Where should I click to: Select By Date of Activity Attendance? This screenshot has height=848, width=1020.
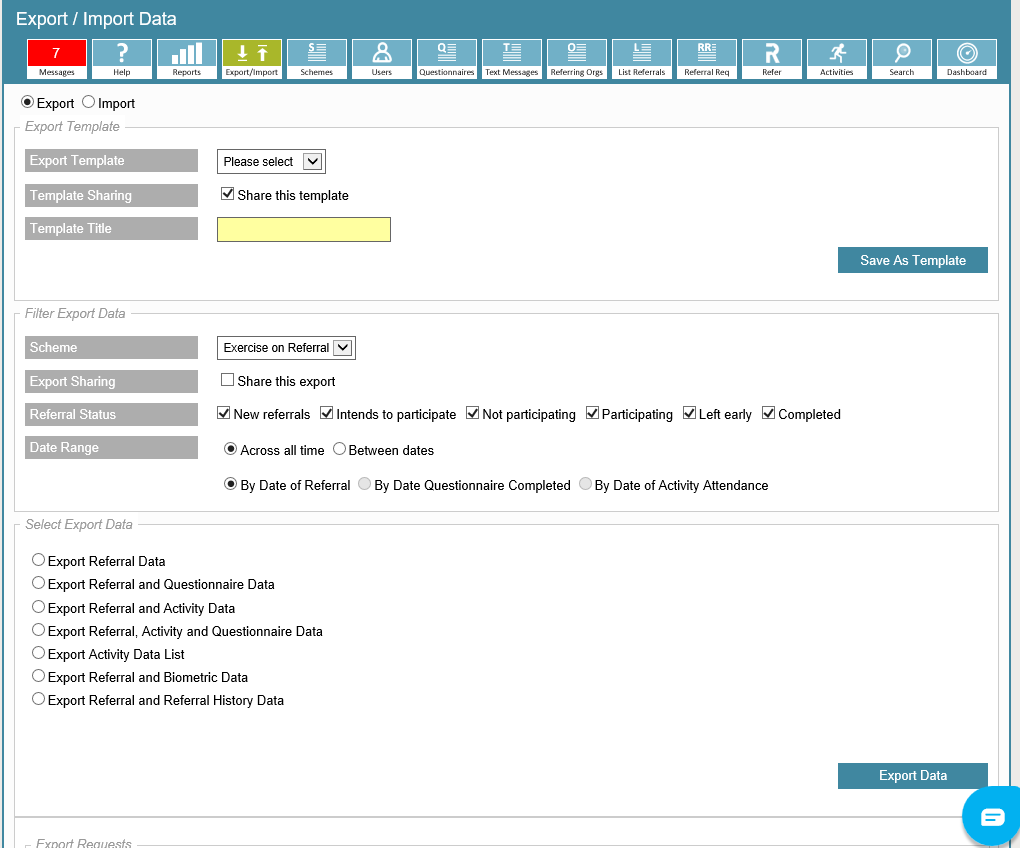[x=585, y=484]
